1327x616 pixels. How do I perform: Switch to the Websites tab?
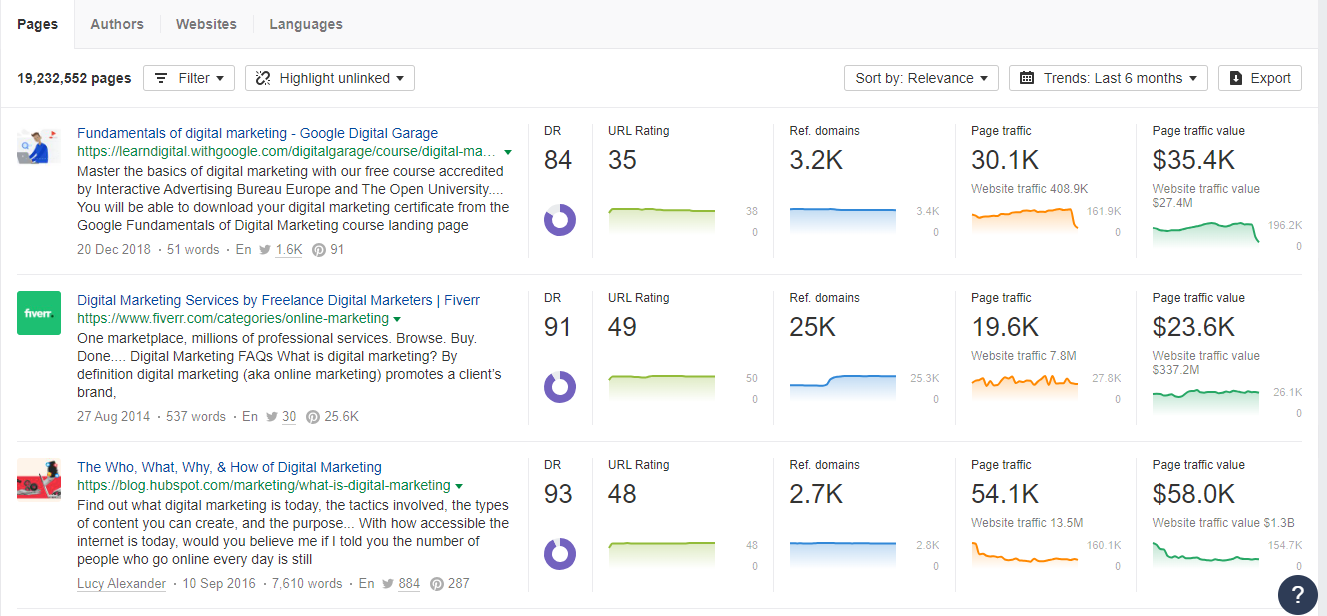pyautogui.click(x=206, y=24)
